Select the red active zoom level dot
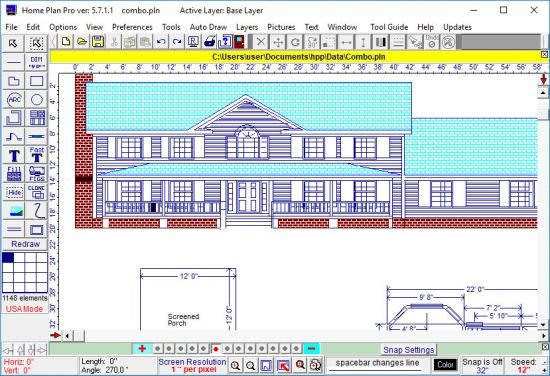 (216, 349)
